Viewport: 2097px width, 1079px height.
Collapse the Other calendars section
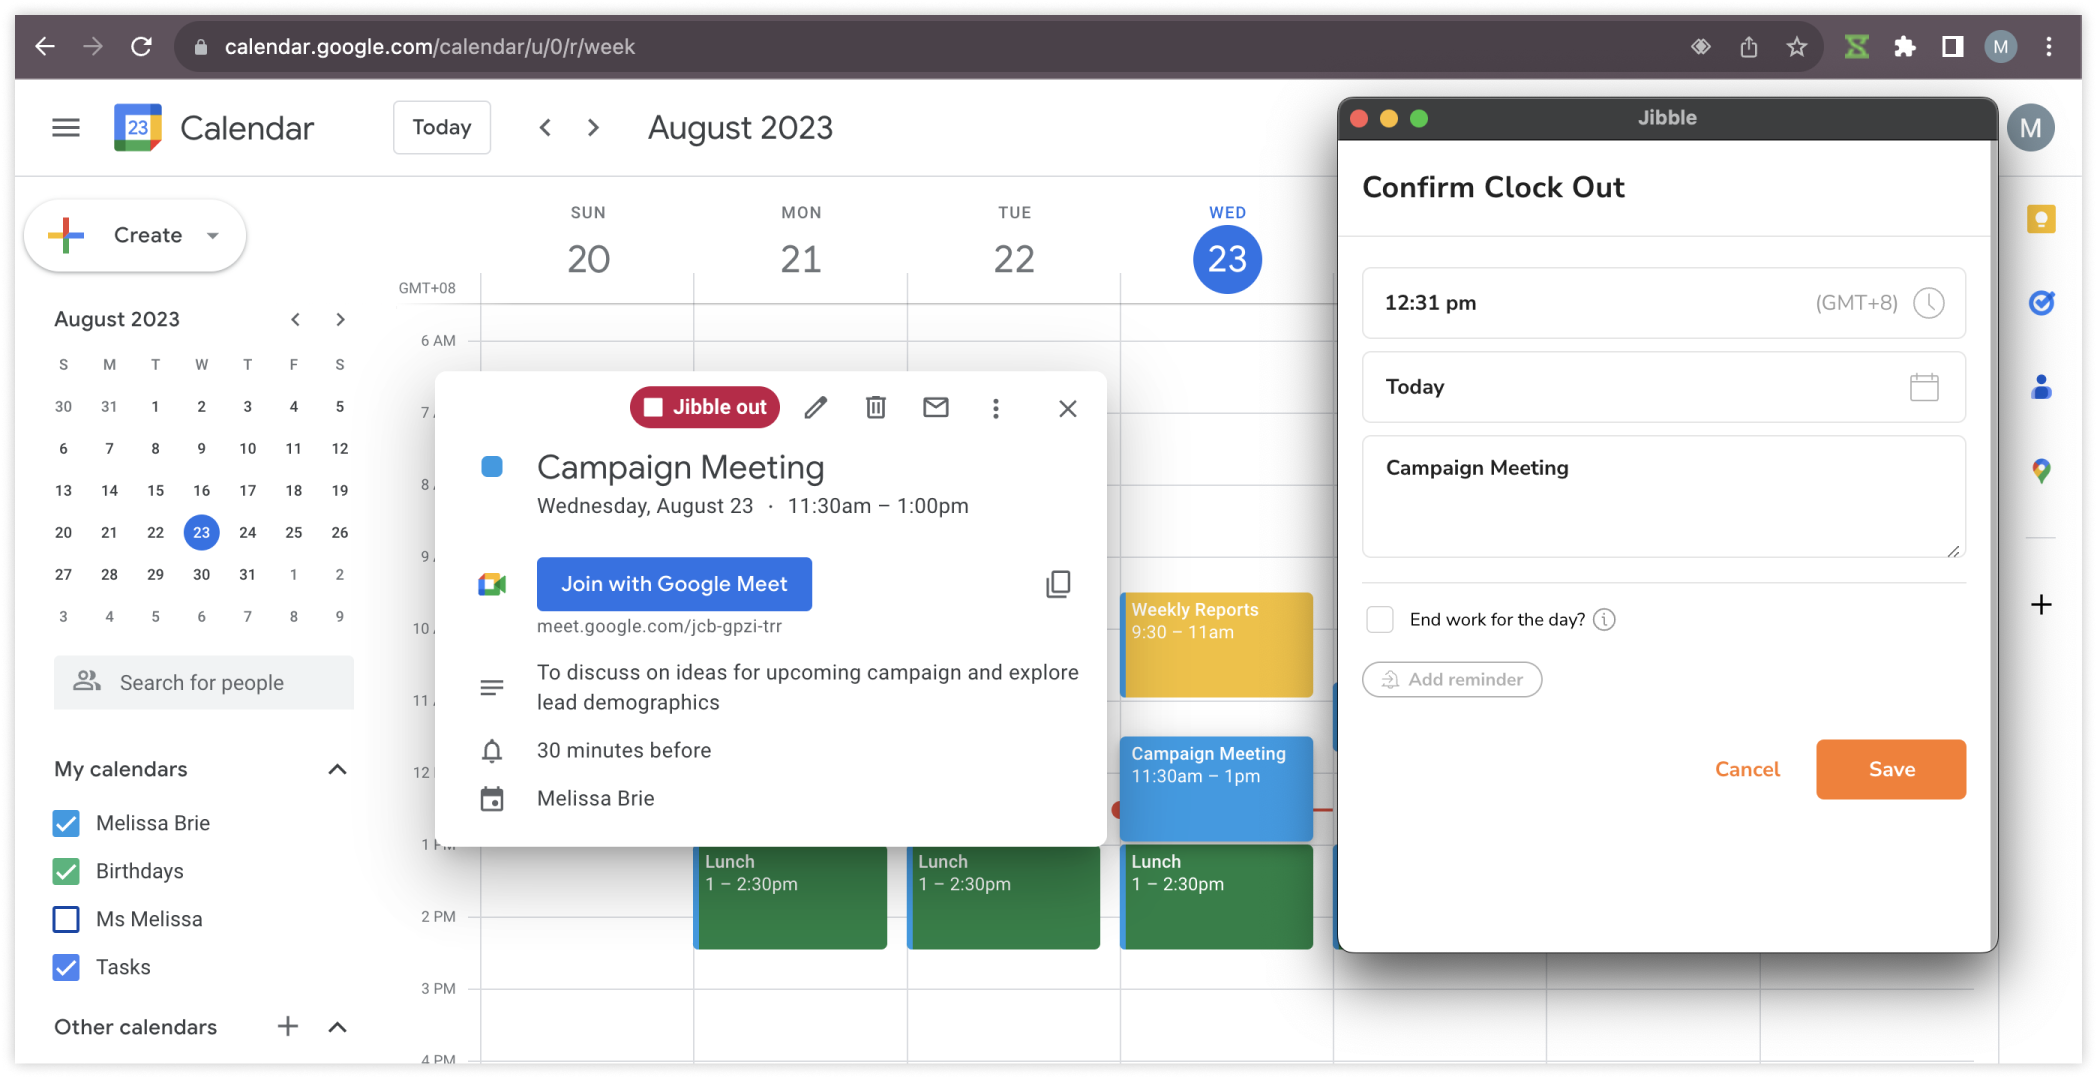[337, 1027]
